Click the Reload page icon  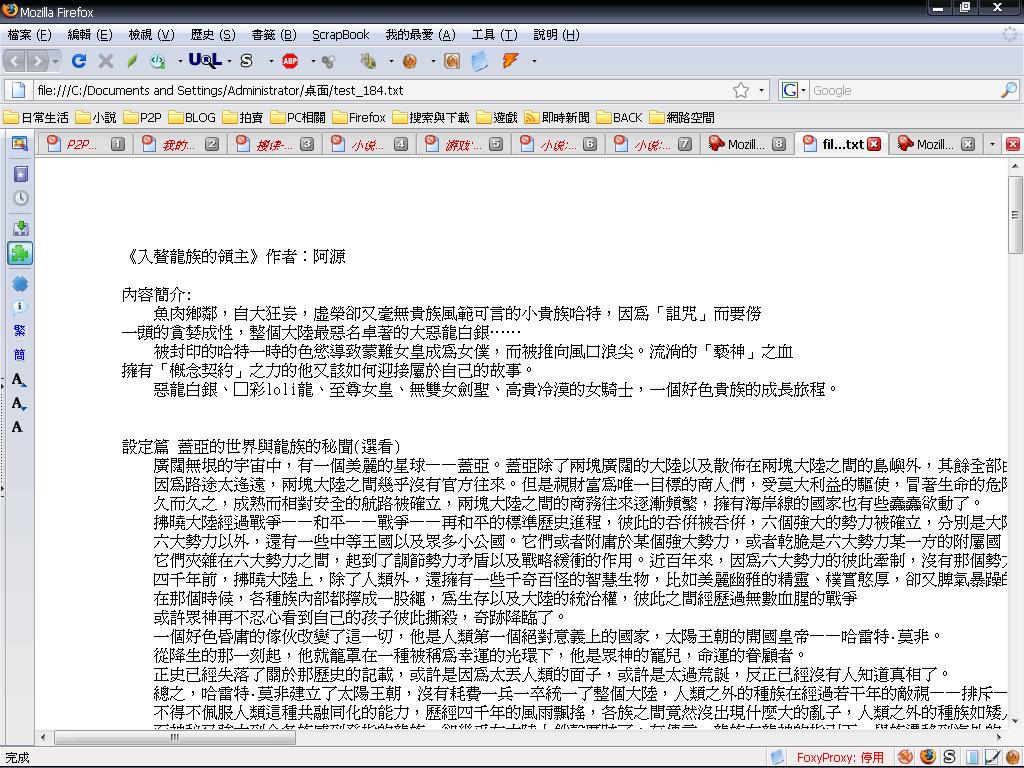coord(79,61)
